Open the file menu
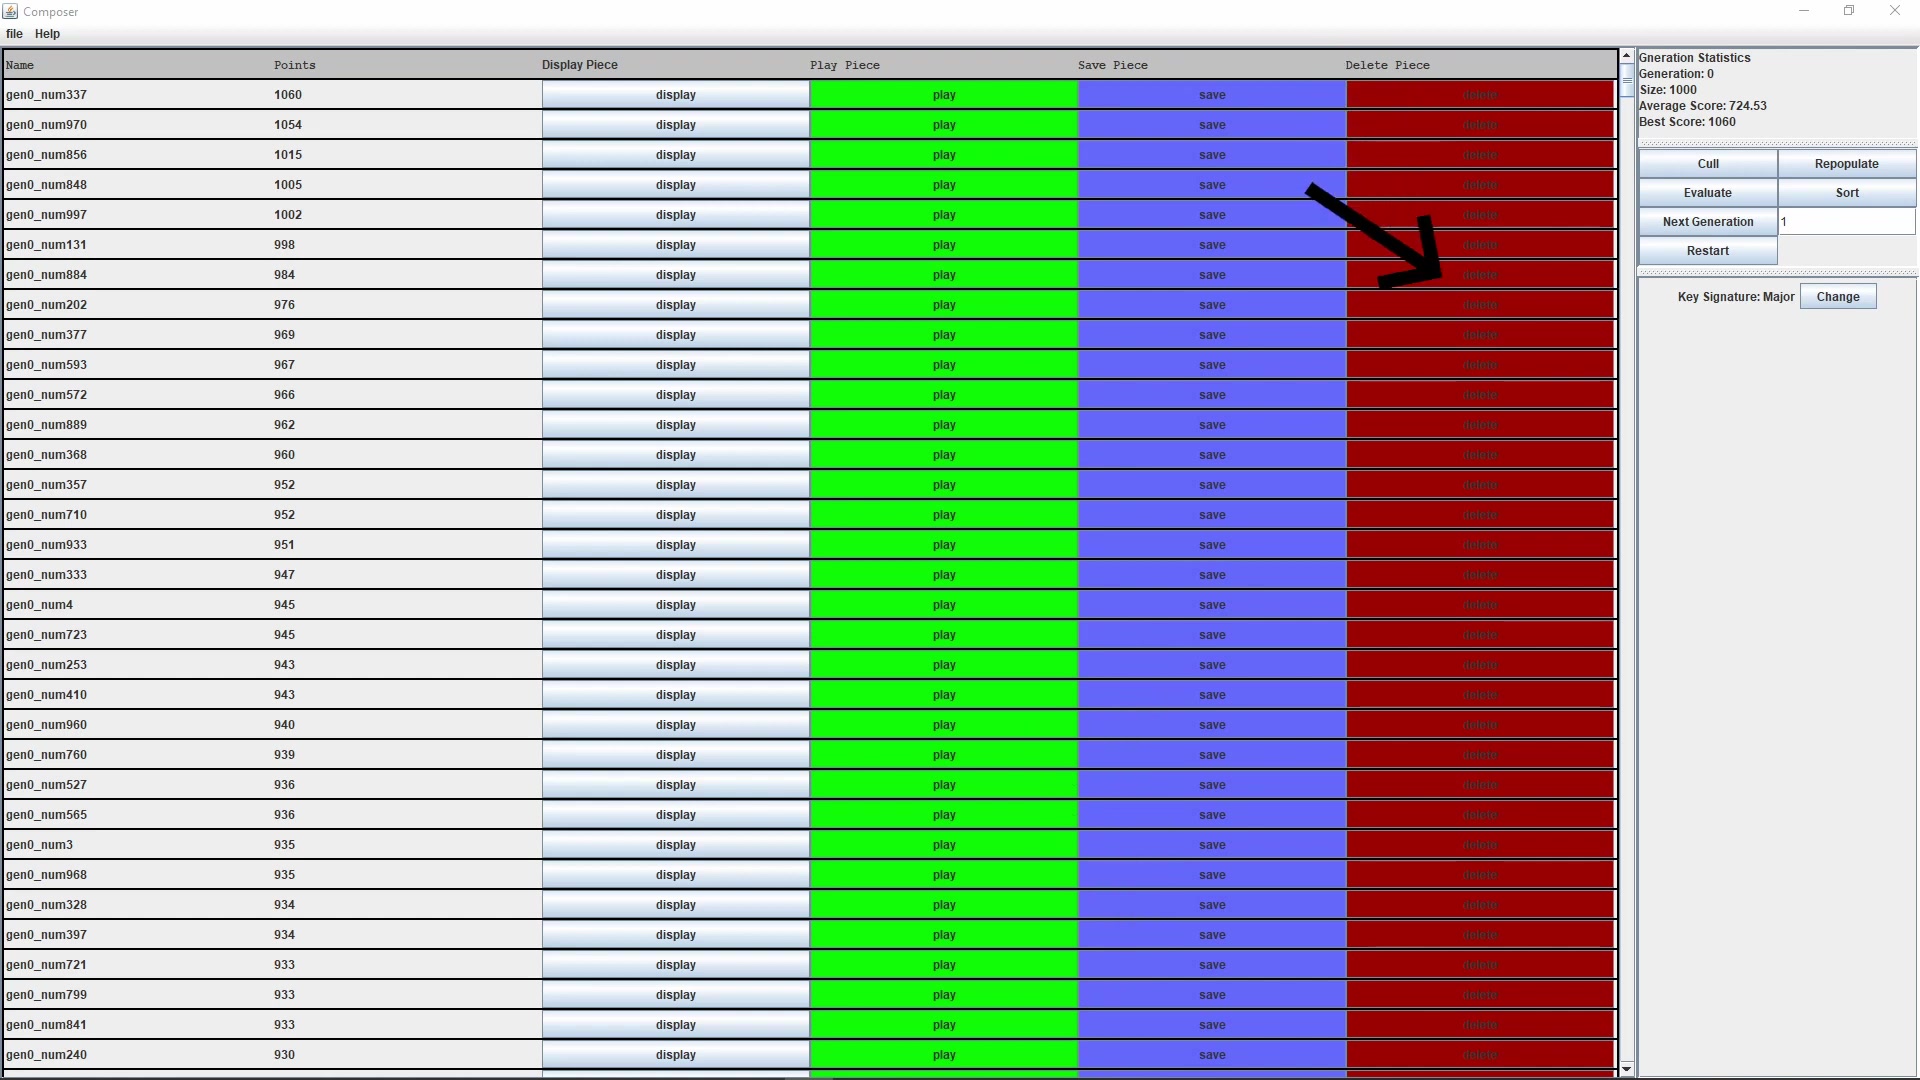 14,34
